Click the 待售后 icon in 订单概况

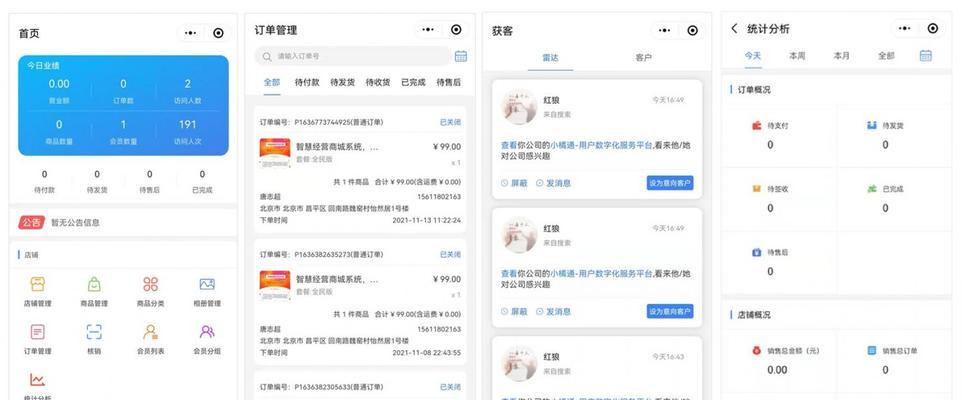pyautogui.click(x=756, y=252)
